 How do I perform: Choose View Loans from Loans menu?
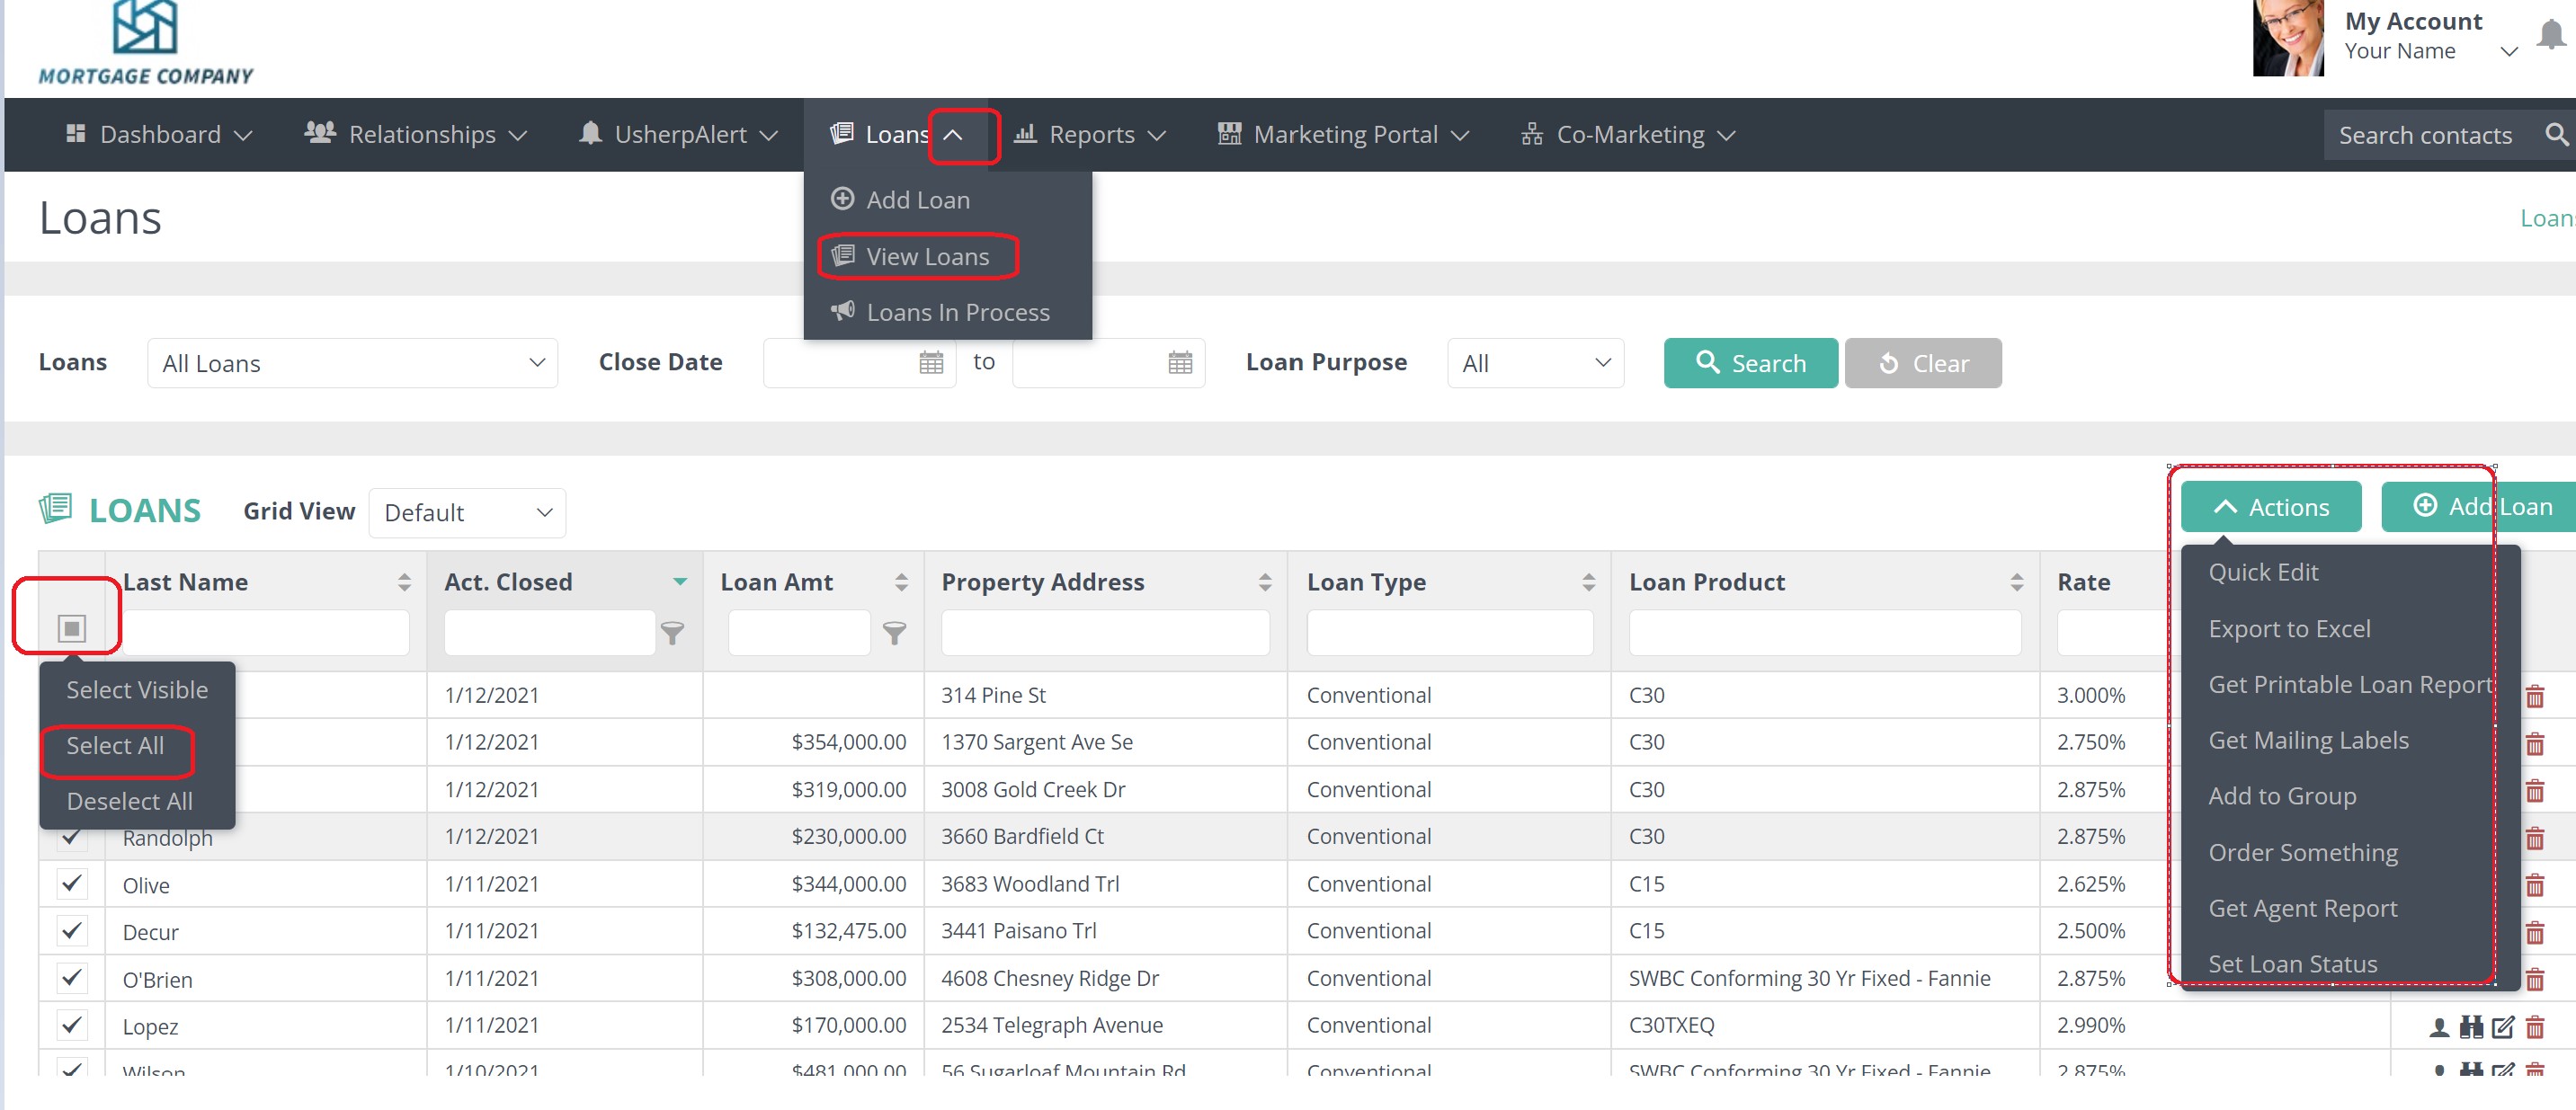pos(926,256)
